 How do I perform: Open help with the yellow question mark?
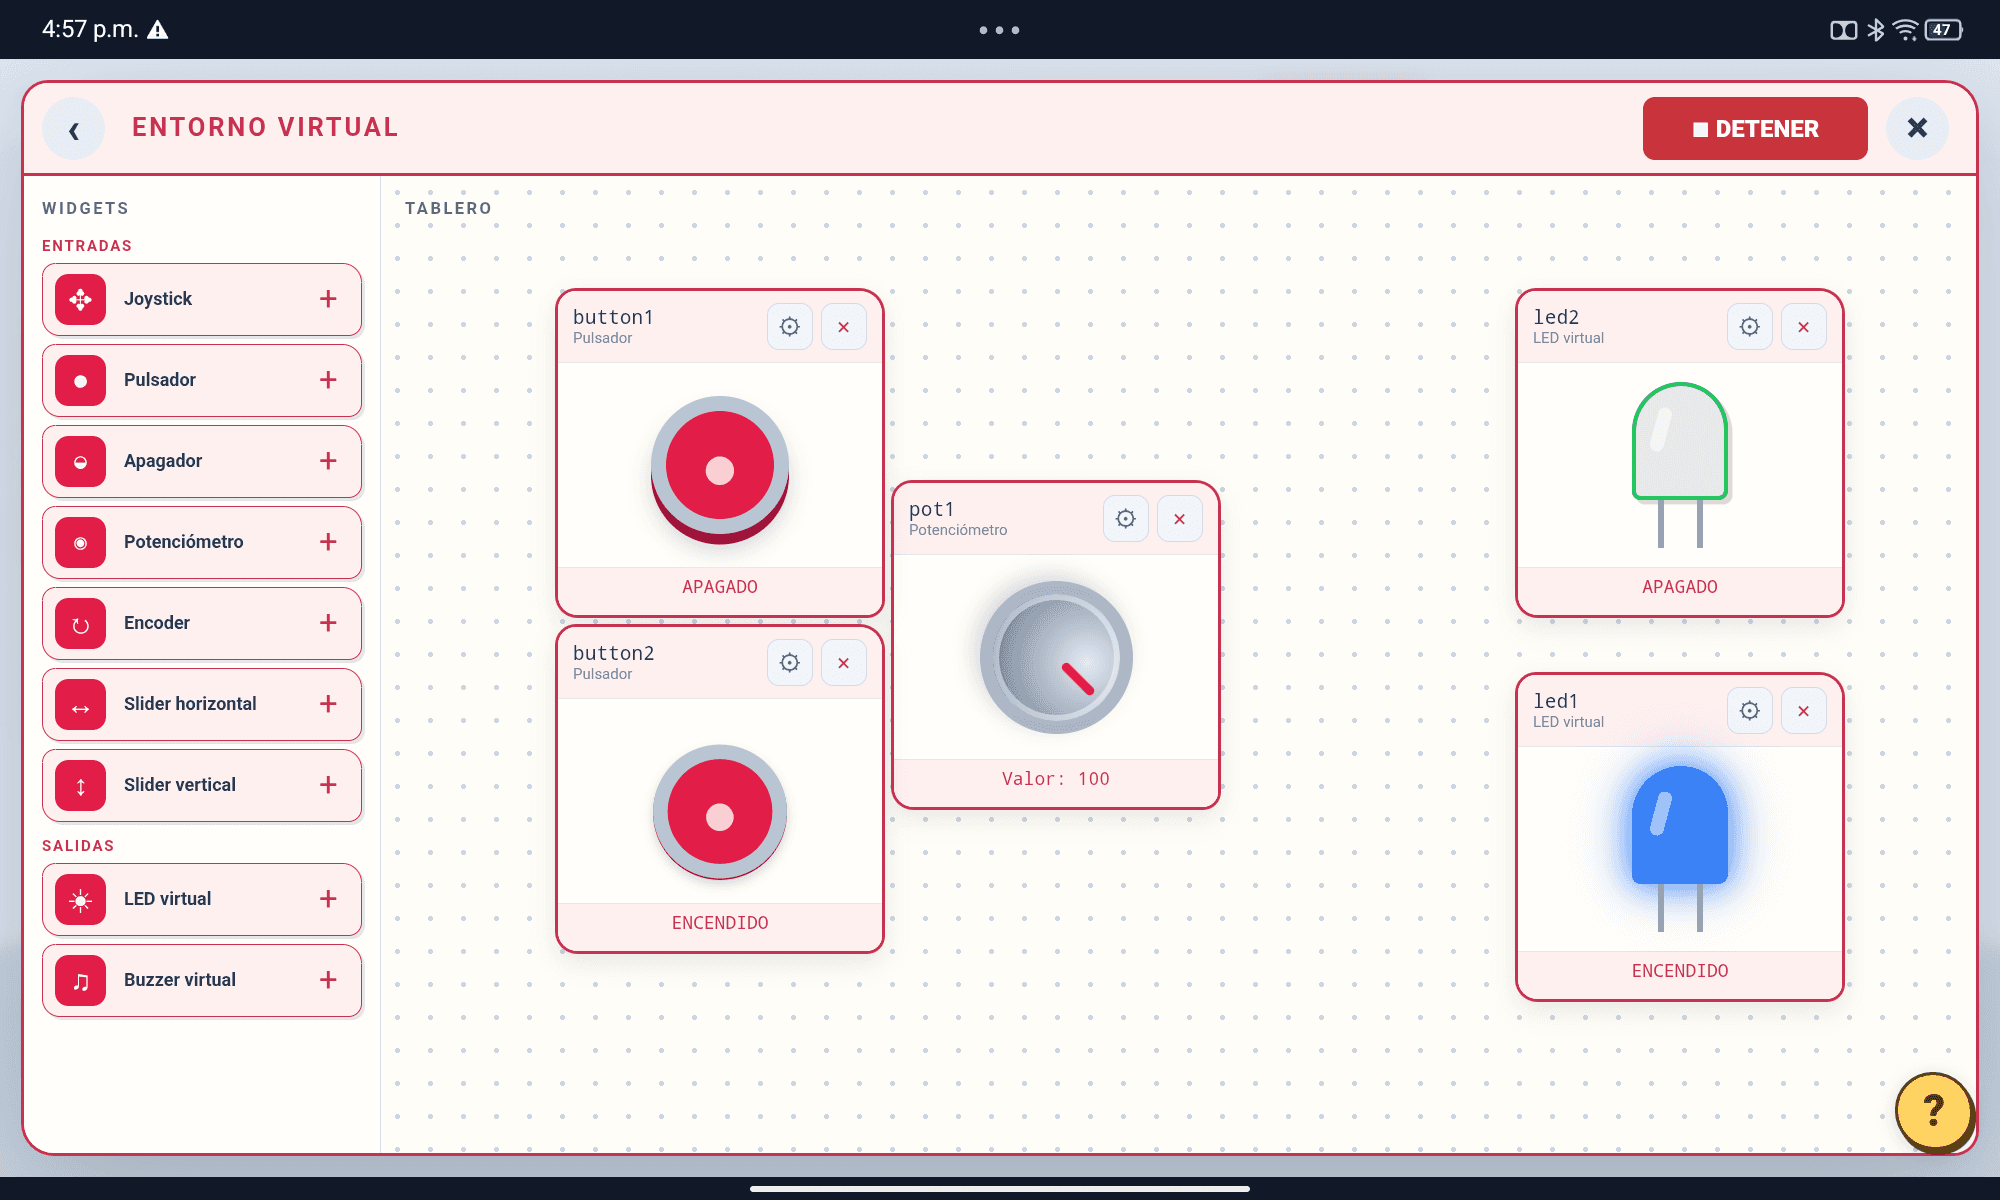point(1934,1110)
